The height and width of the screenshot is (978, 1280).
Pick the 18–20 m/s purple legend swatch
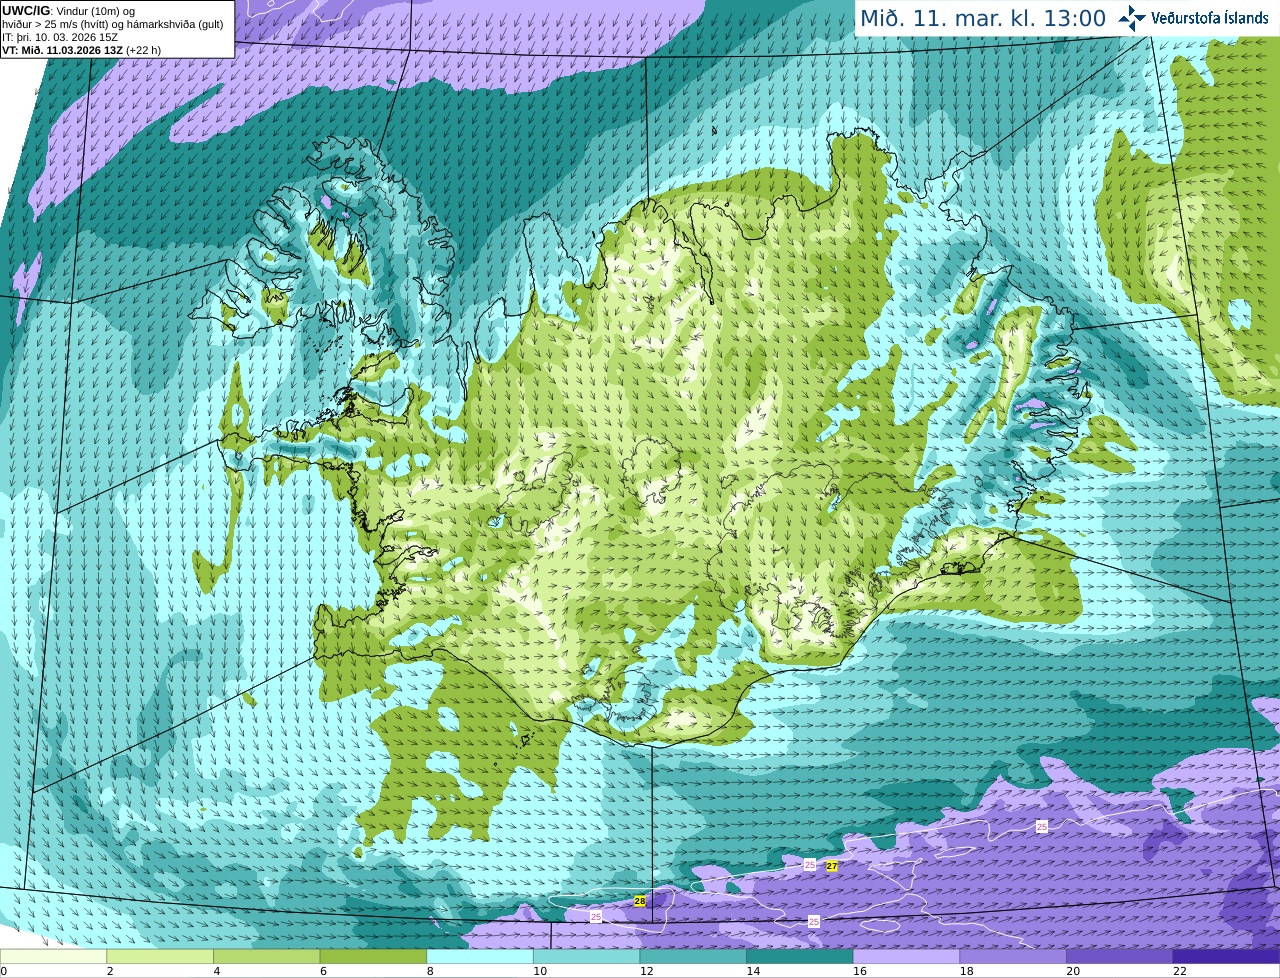click(1013, 956)
